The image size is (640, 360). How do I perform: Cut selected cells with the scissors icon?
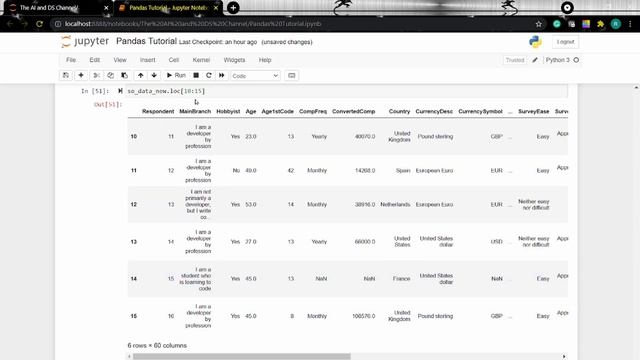[97, 76]
